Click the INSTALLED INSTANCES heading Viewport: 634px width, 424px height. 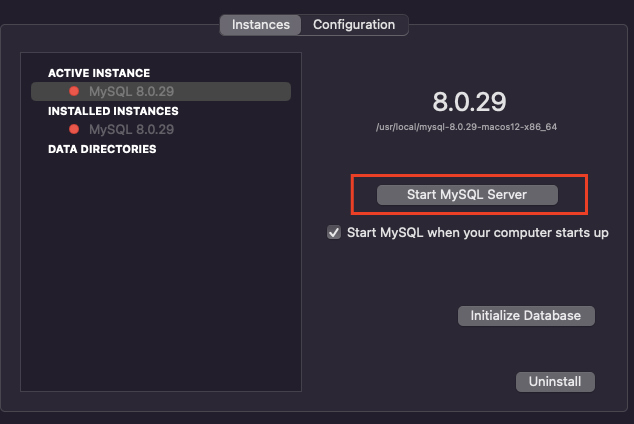113,111
